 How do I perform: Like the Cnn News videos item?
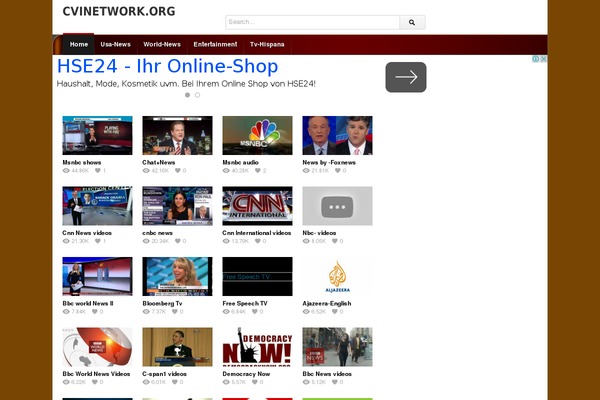98,241
